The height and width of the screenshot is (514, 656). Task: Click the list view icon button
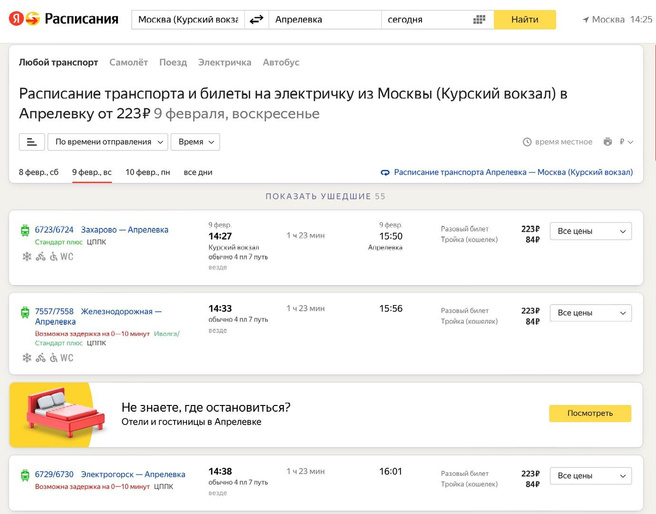[31, 142]
